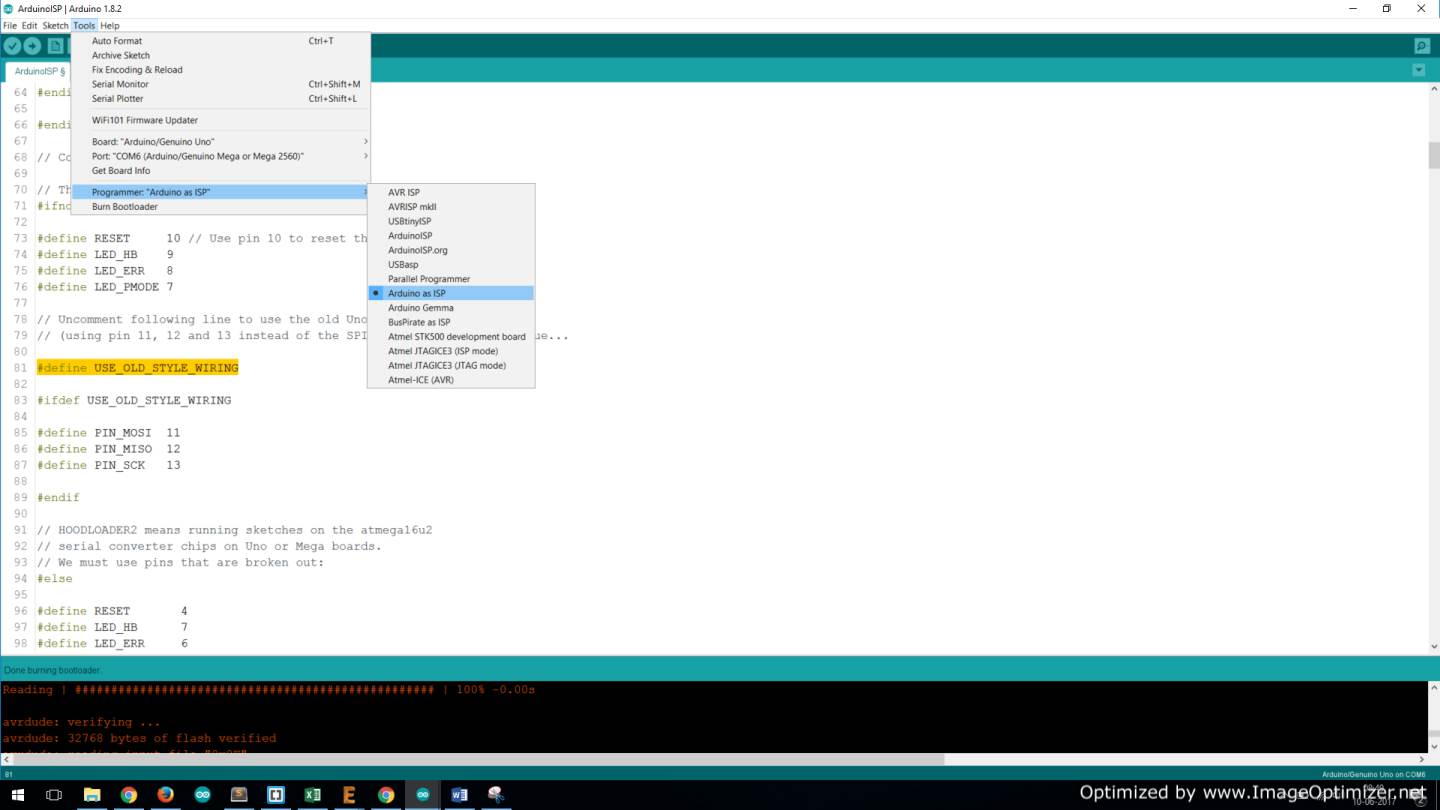This screenshot has height=810, width=1440.
Task: Click the "#define LED_HB 9" line
Action: [105, 254]
